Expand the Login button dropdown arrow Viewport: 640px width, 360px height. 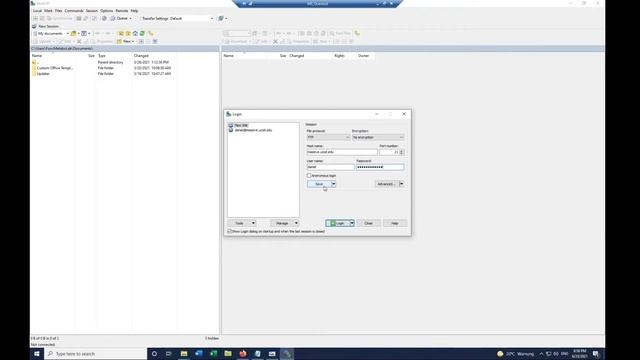point(352,223)
